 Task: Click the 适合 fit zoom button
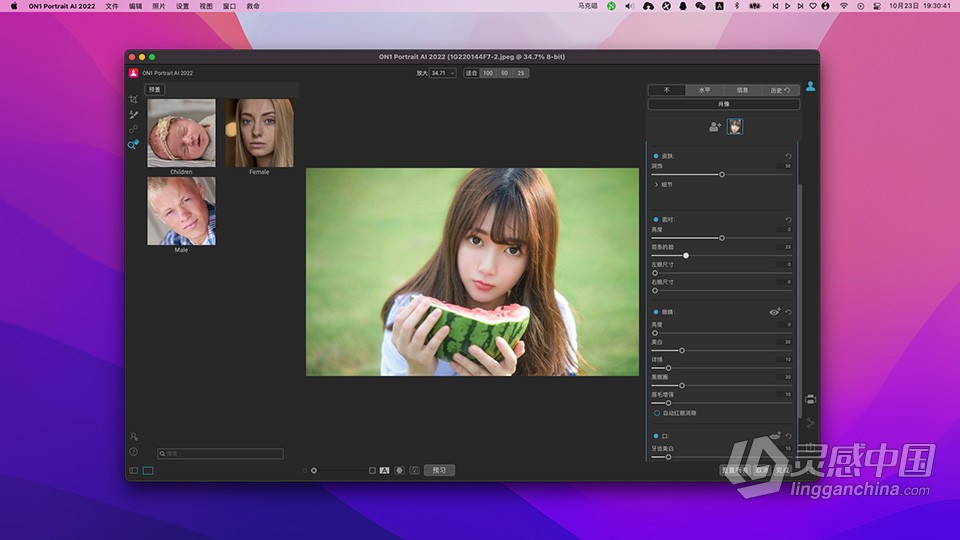pyautogui.click(x=471, y=73)
